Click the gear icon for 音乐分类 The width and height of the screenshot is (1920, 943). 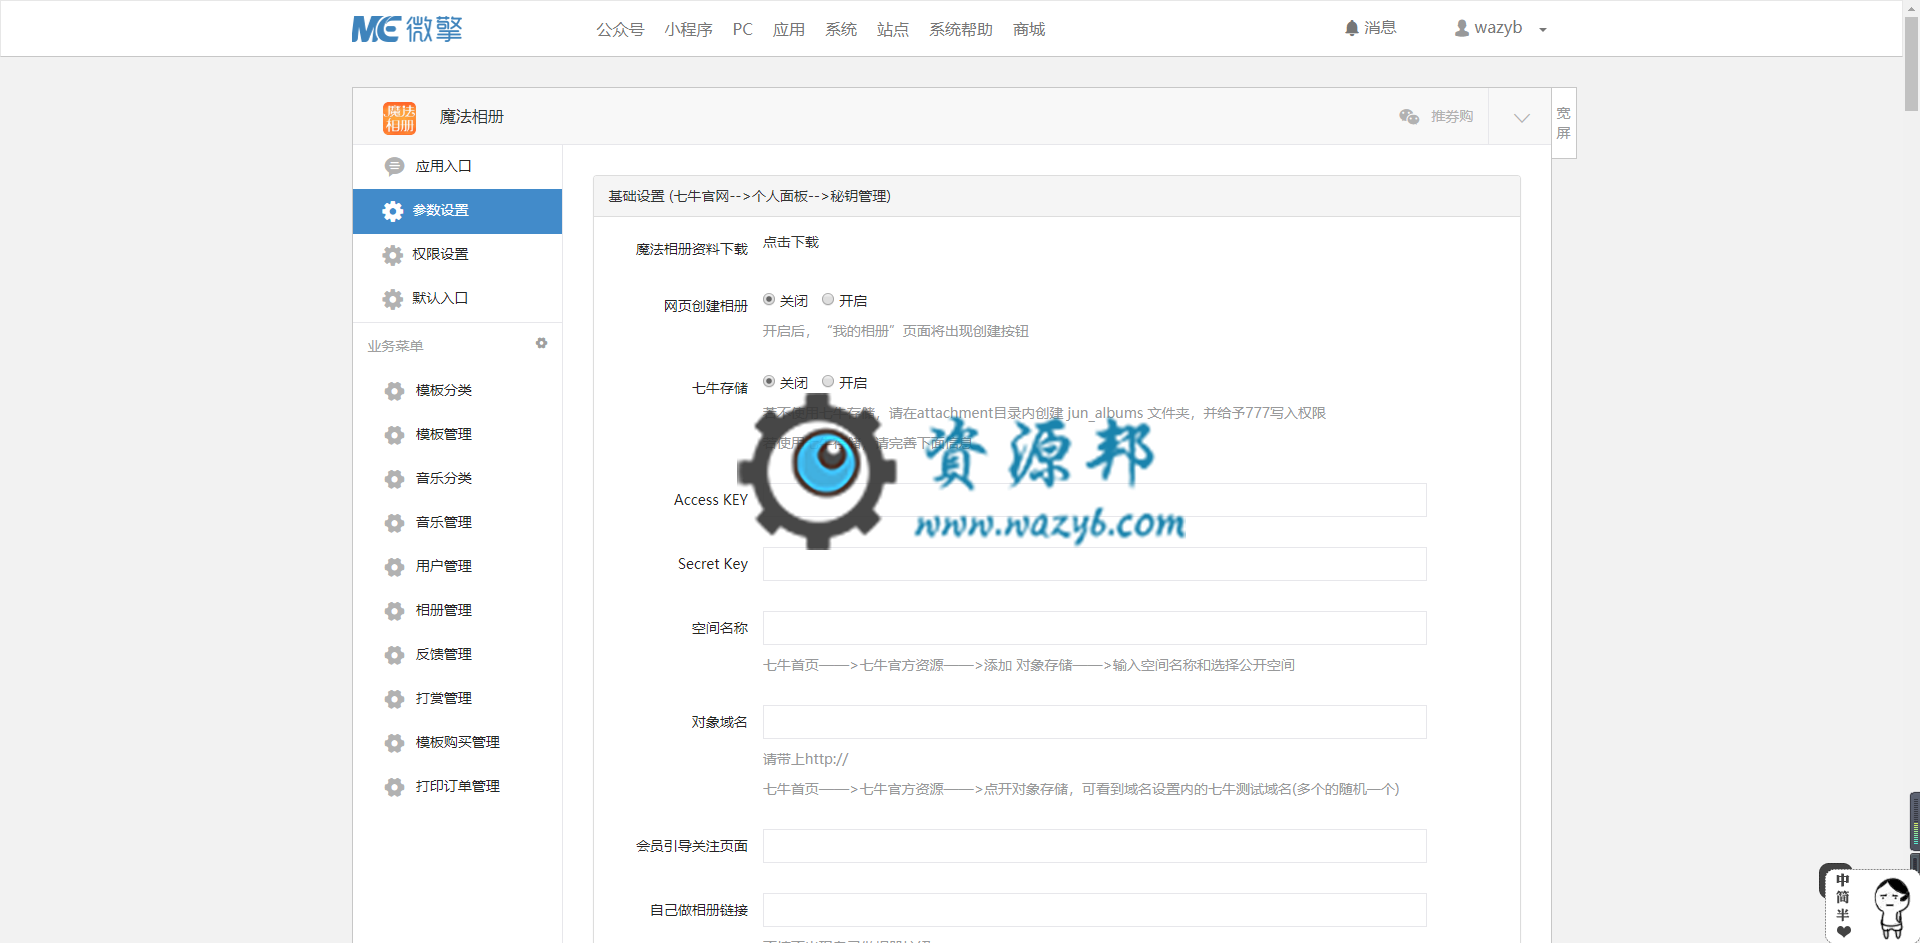(394, 479)
